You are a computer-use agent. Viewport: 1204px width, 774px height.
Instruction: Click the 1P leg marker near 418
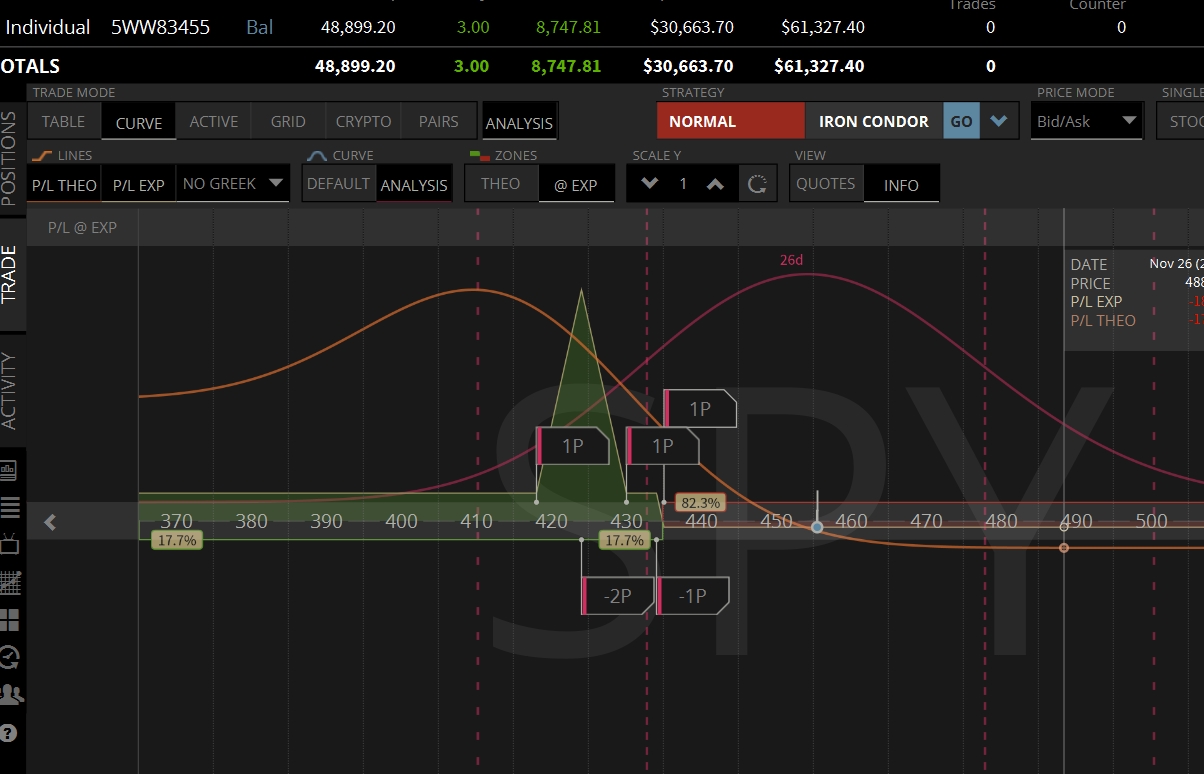coord(573,446)
